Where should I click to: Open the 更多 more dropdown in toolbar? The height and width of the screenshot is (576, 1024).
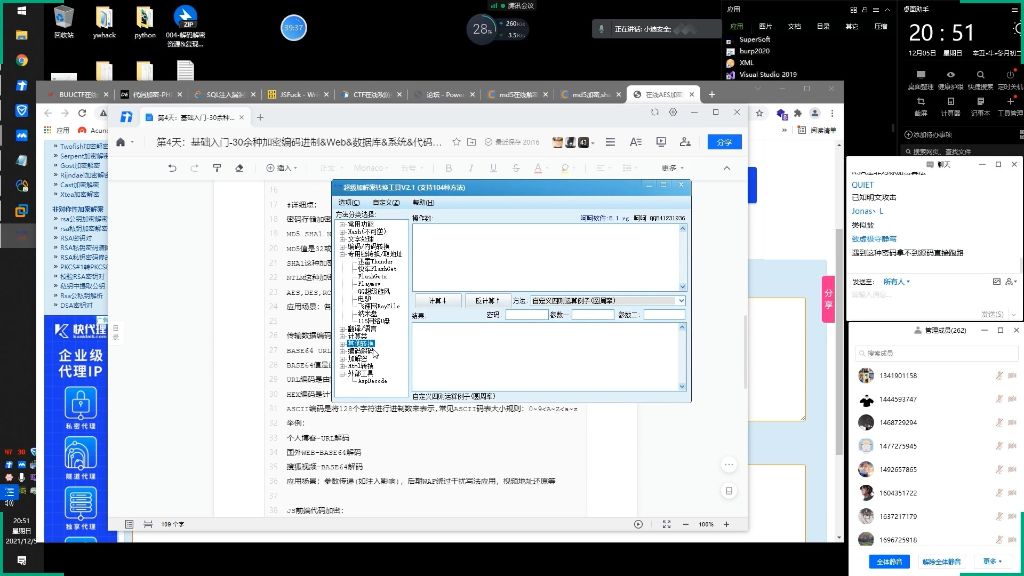pos(672,168)
